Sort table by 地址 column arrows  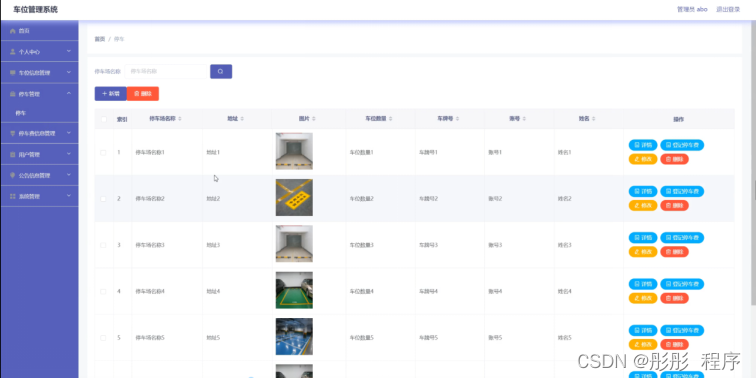click(x=242, y=119)
